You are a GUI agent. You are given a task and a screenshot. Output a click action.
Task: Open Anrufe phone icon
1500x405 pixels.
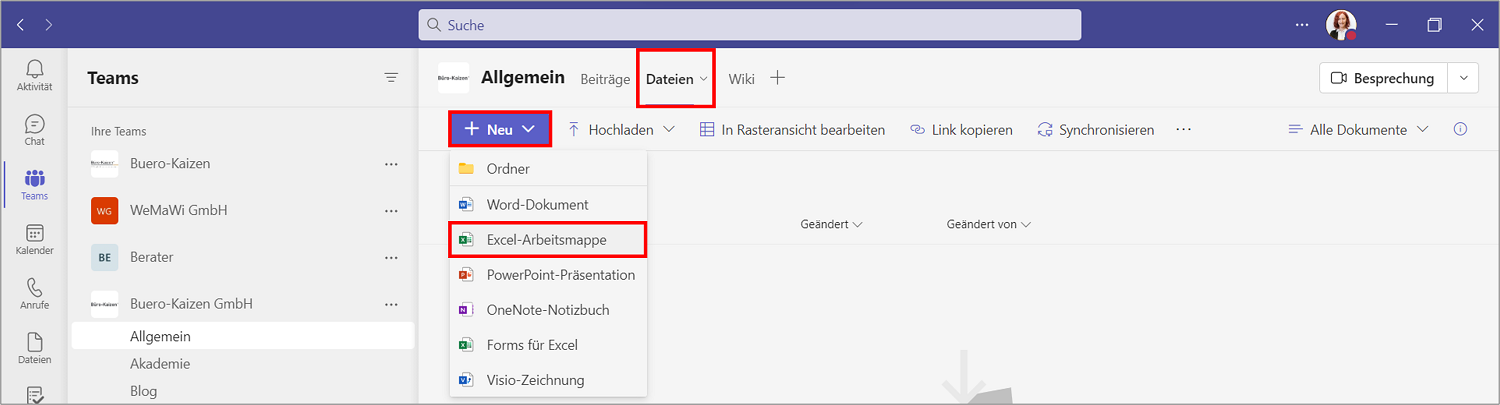[x=35, y=294]
